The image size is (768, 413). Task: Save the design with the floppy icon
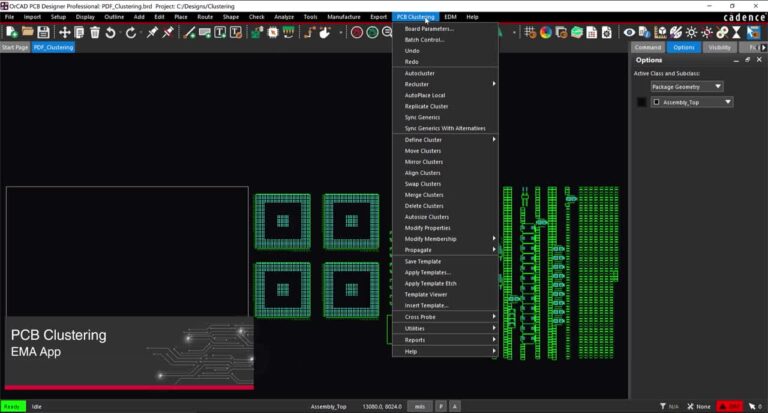(x=43, y=32)
